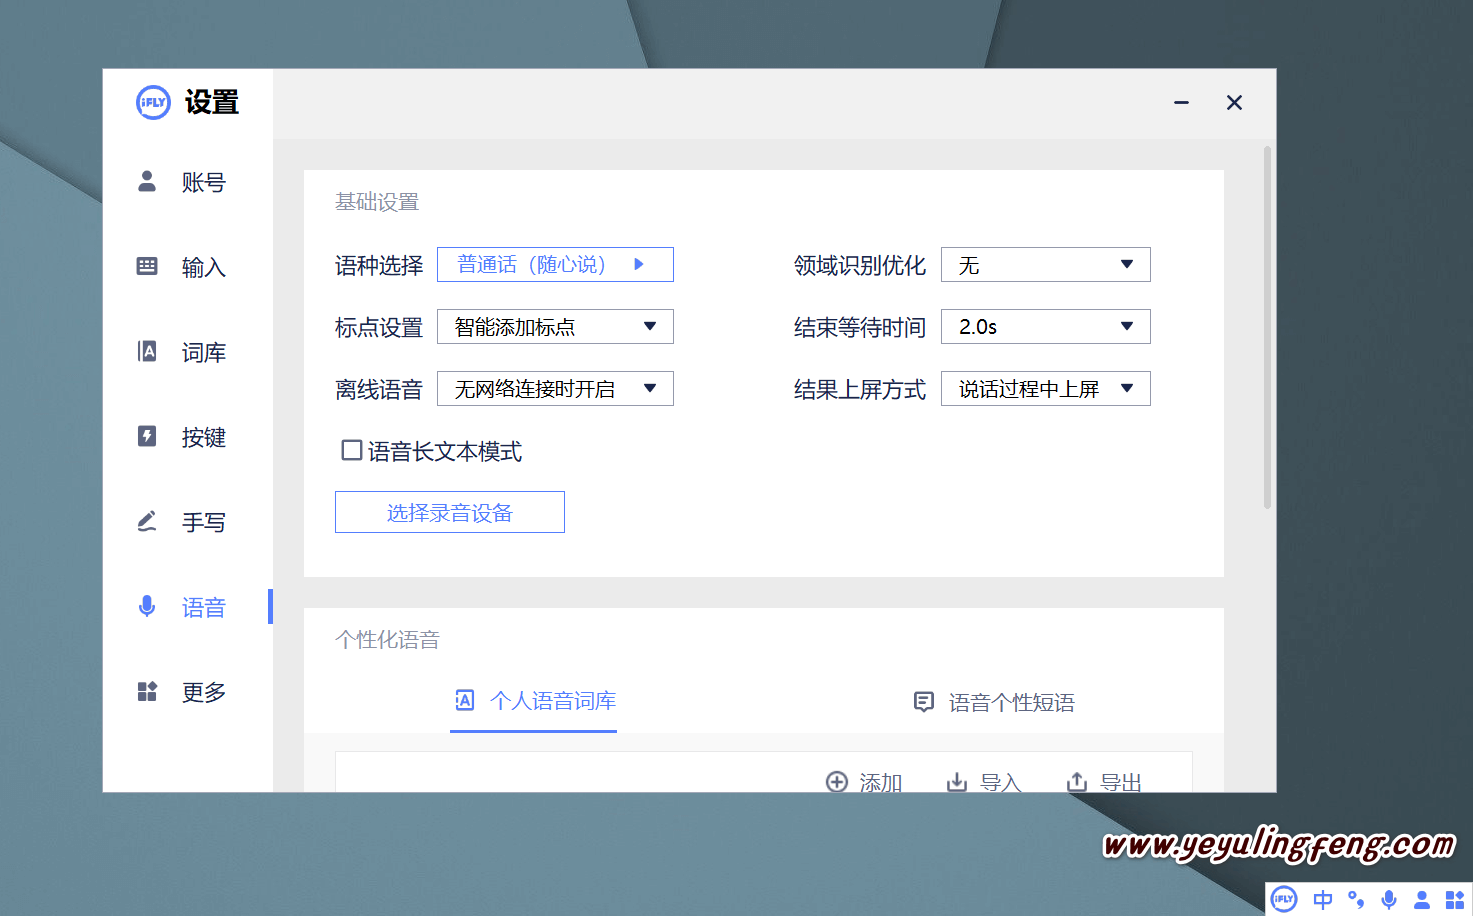Click microphone icon on floating status bar
The height and width of the screenshot is (916, 1473).
(1389, 900)
